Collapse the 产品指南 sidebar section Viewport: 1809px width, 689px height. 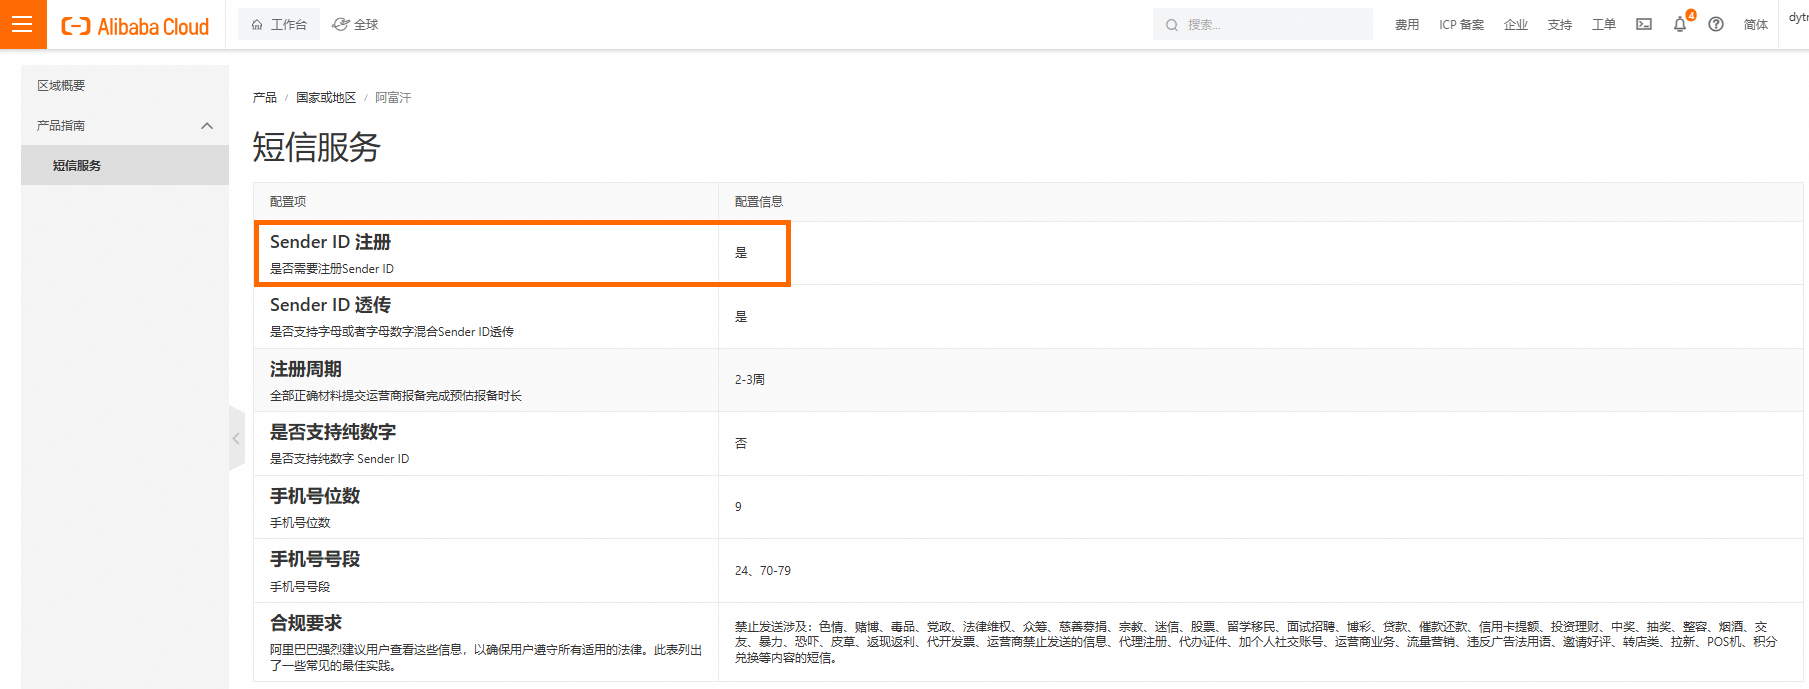tap(125, 125)
